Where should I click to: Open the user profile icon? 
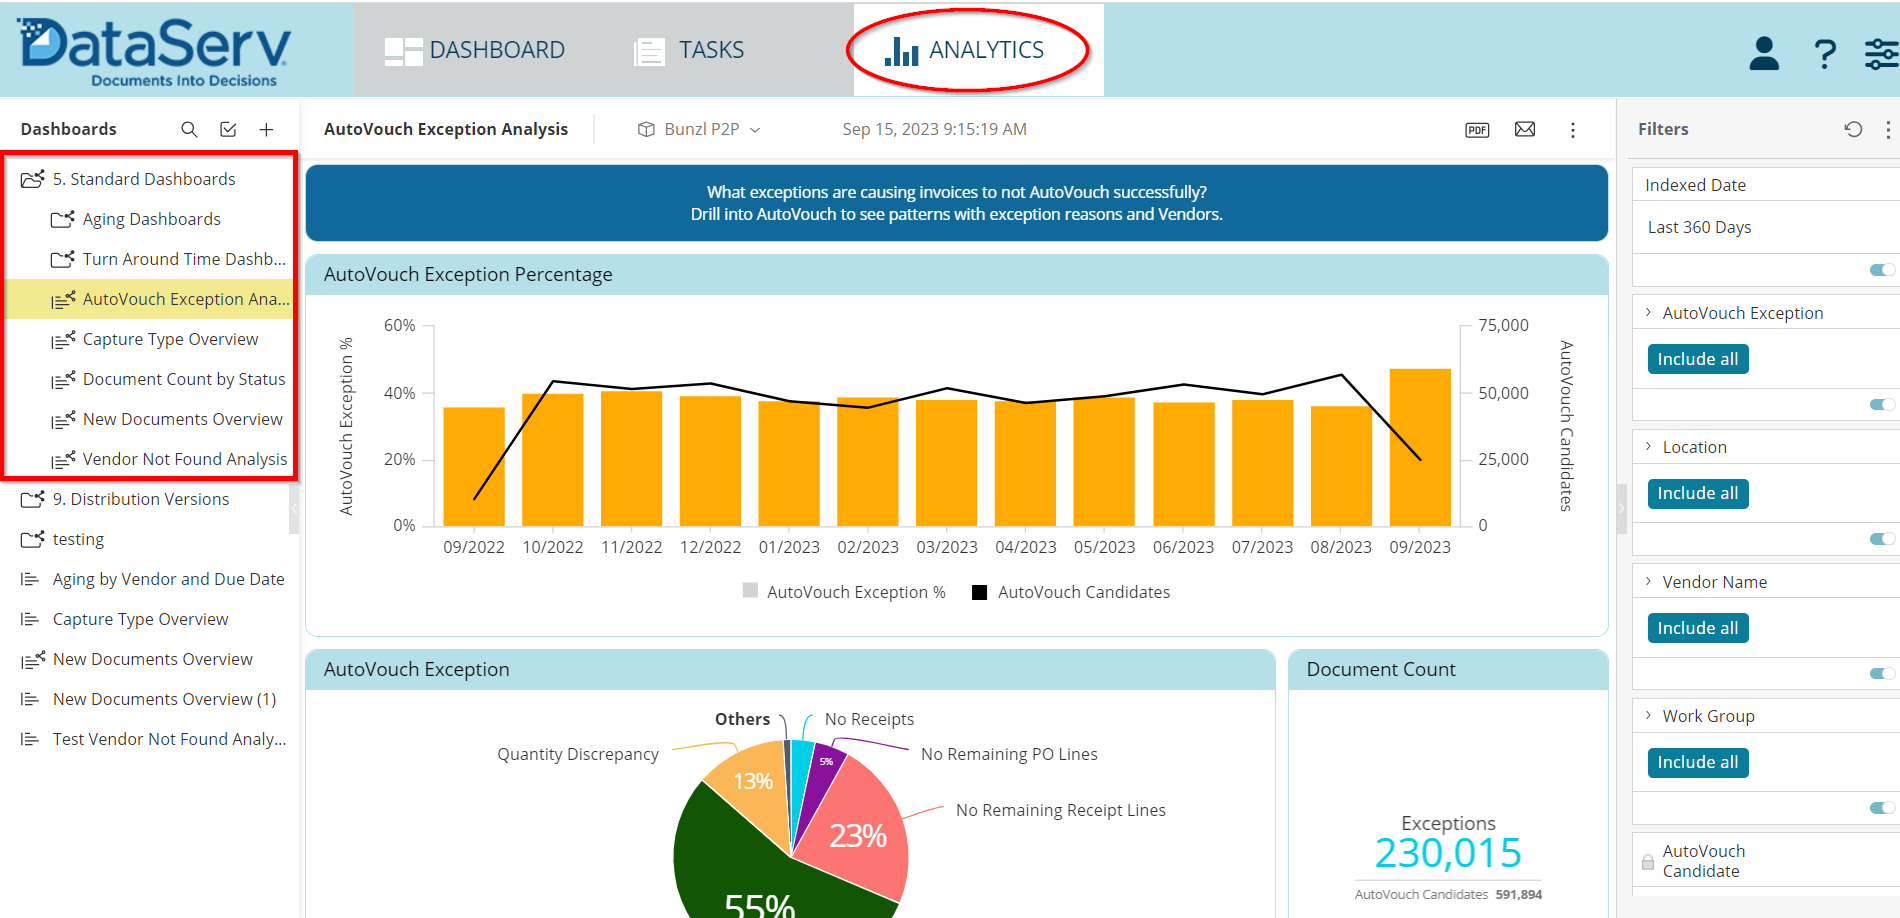click(x=1764, y=53)
